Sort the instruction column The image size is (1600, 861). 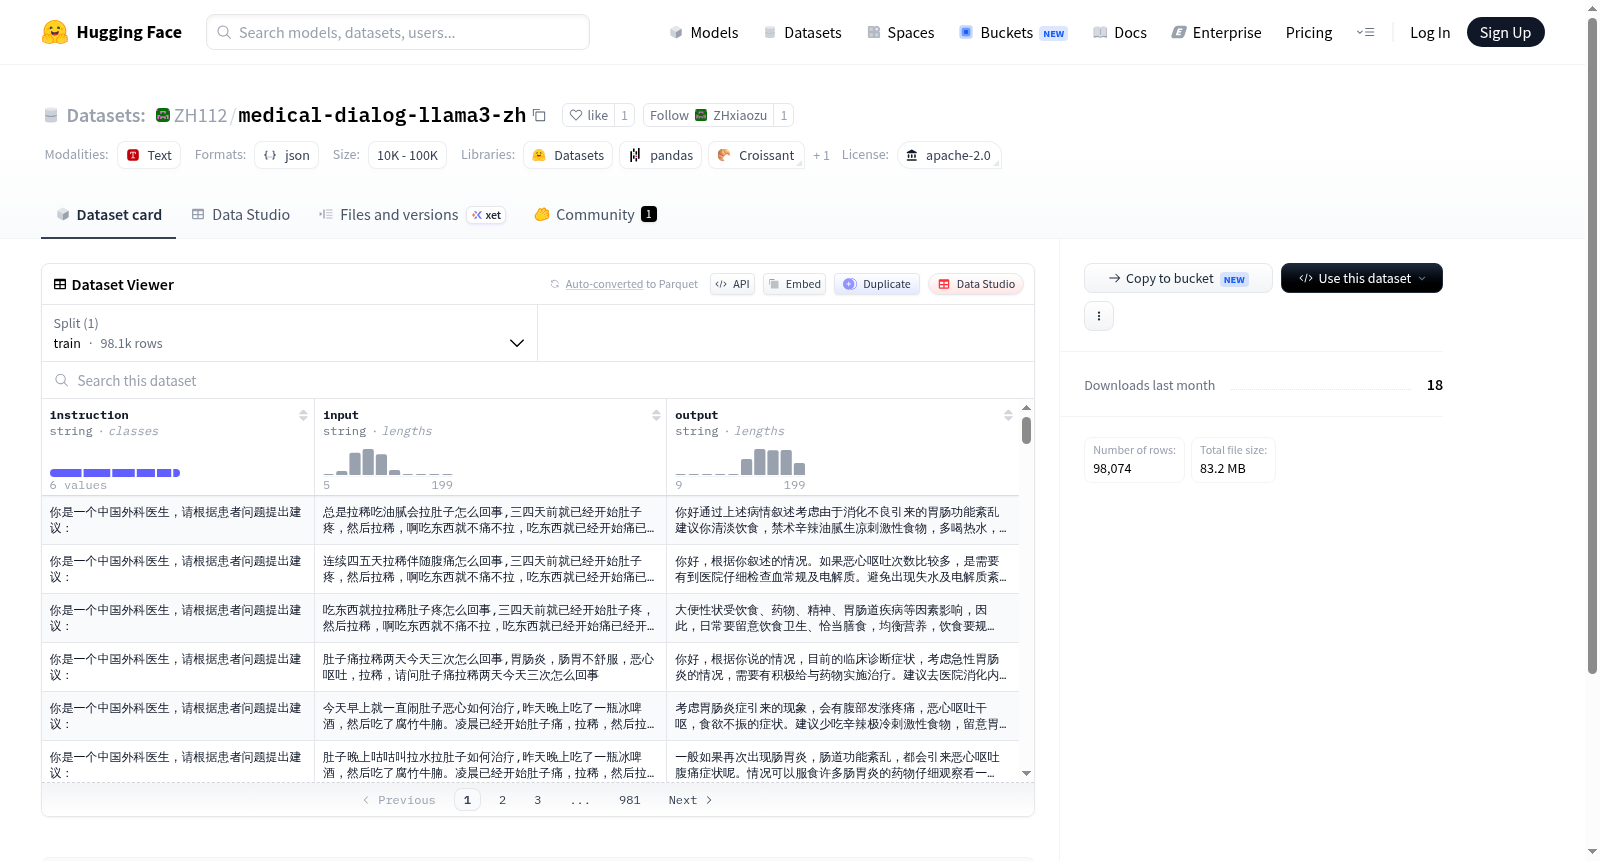303,415
